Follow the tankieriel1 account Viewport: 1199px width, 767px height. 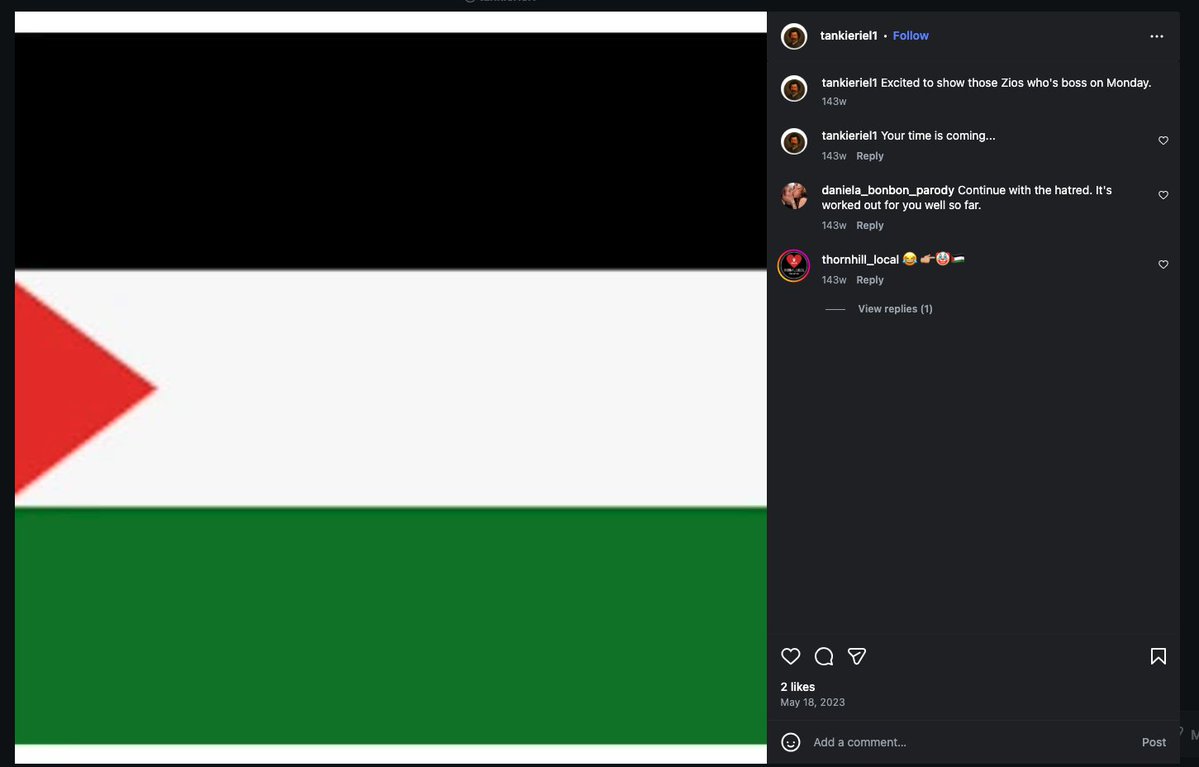tap(911, 36)
